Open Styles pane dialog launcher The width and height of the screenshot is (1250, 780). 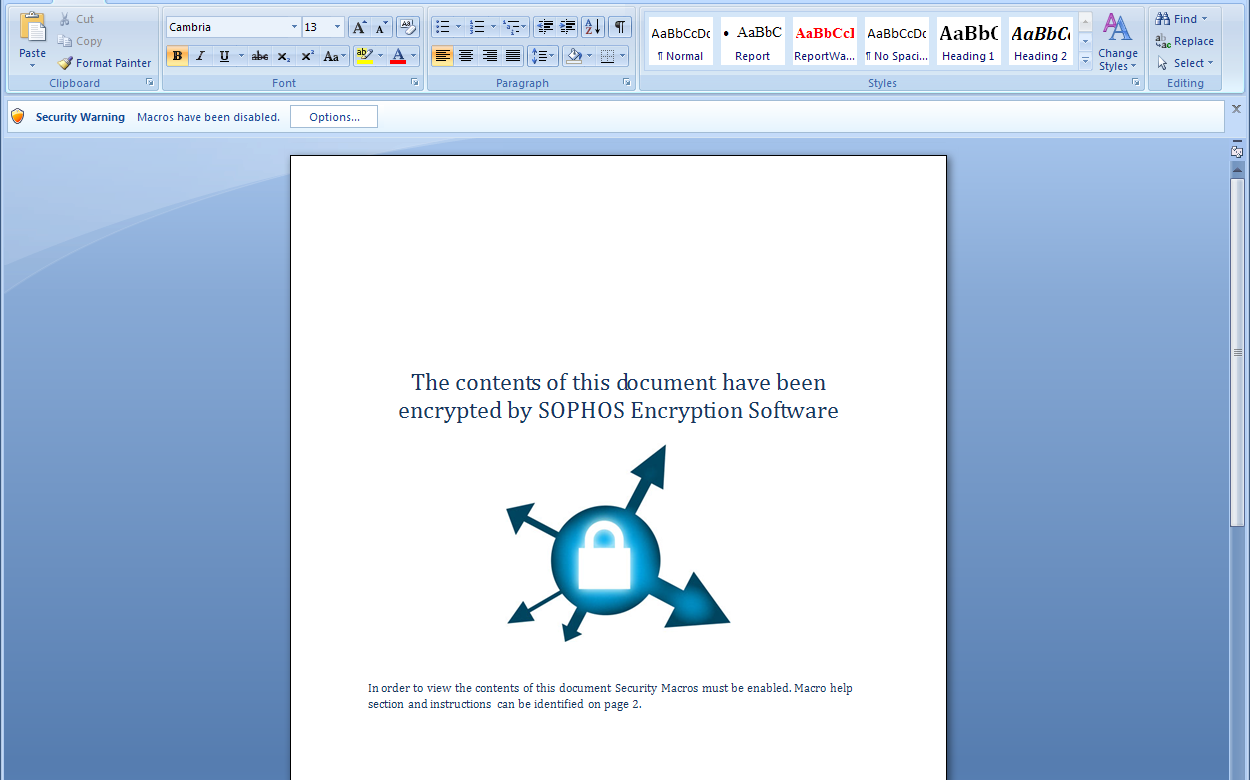(x=1136, y=83)
